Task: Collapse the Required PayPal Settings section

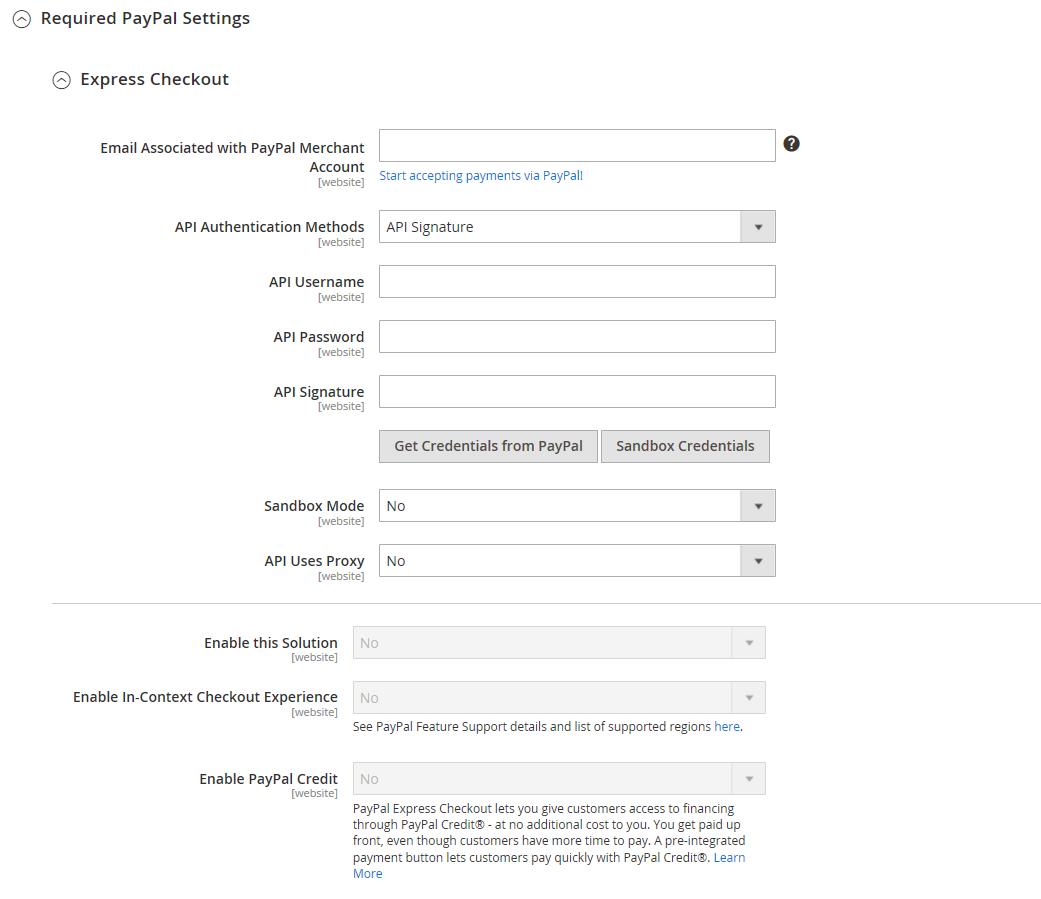Action: (x=22, y=18)
